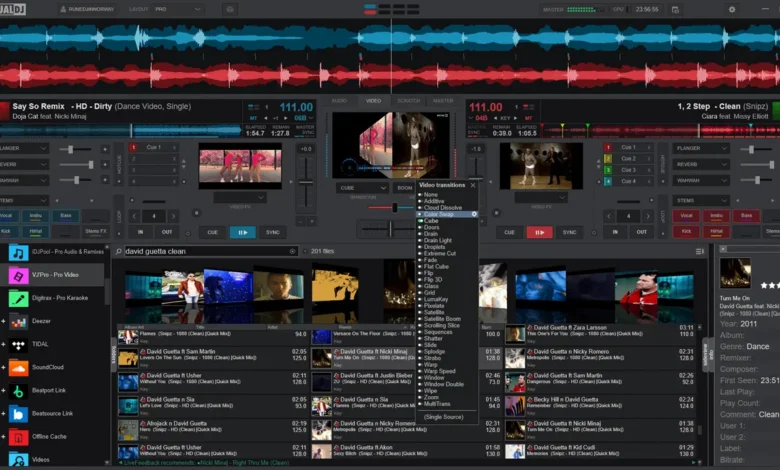Click the calendar icon next to clock
This screenshot has width=780, height=470.
[675, 9]
